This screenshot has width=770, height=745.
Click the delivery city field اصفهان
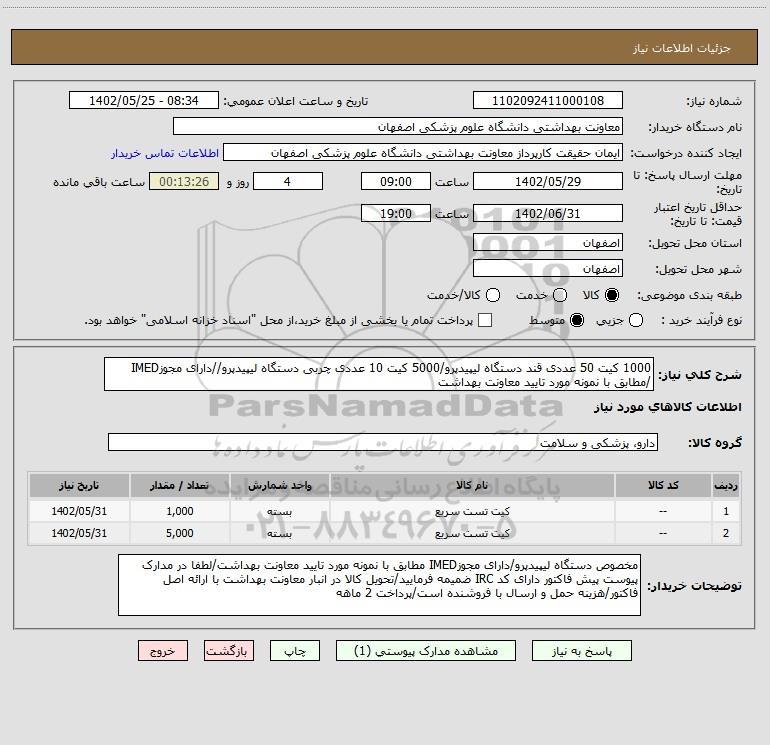548,269
